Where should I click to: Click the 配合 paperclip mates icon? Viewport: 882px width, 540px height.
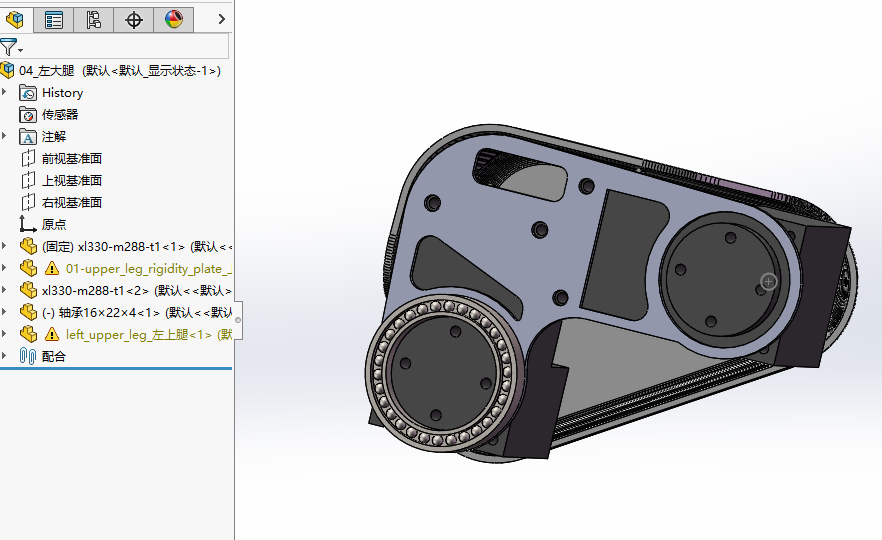[28, 356]
